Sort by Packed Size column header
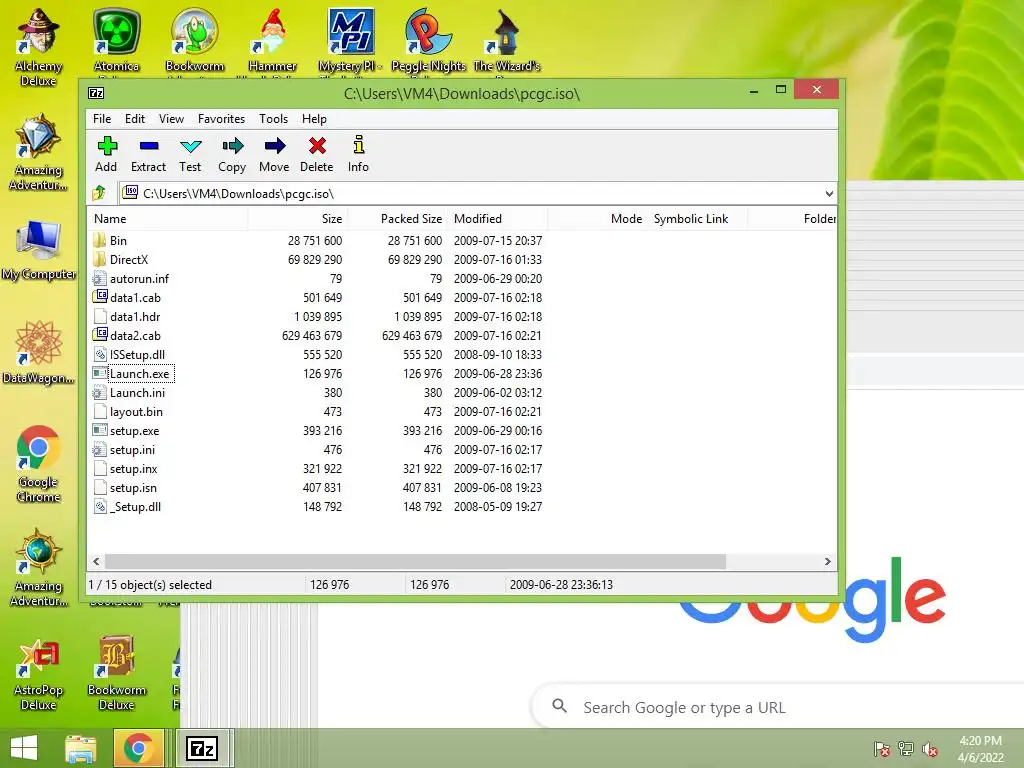This screenshot has width=1024, height=768. tap(397, 219)
